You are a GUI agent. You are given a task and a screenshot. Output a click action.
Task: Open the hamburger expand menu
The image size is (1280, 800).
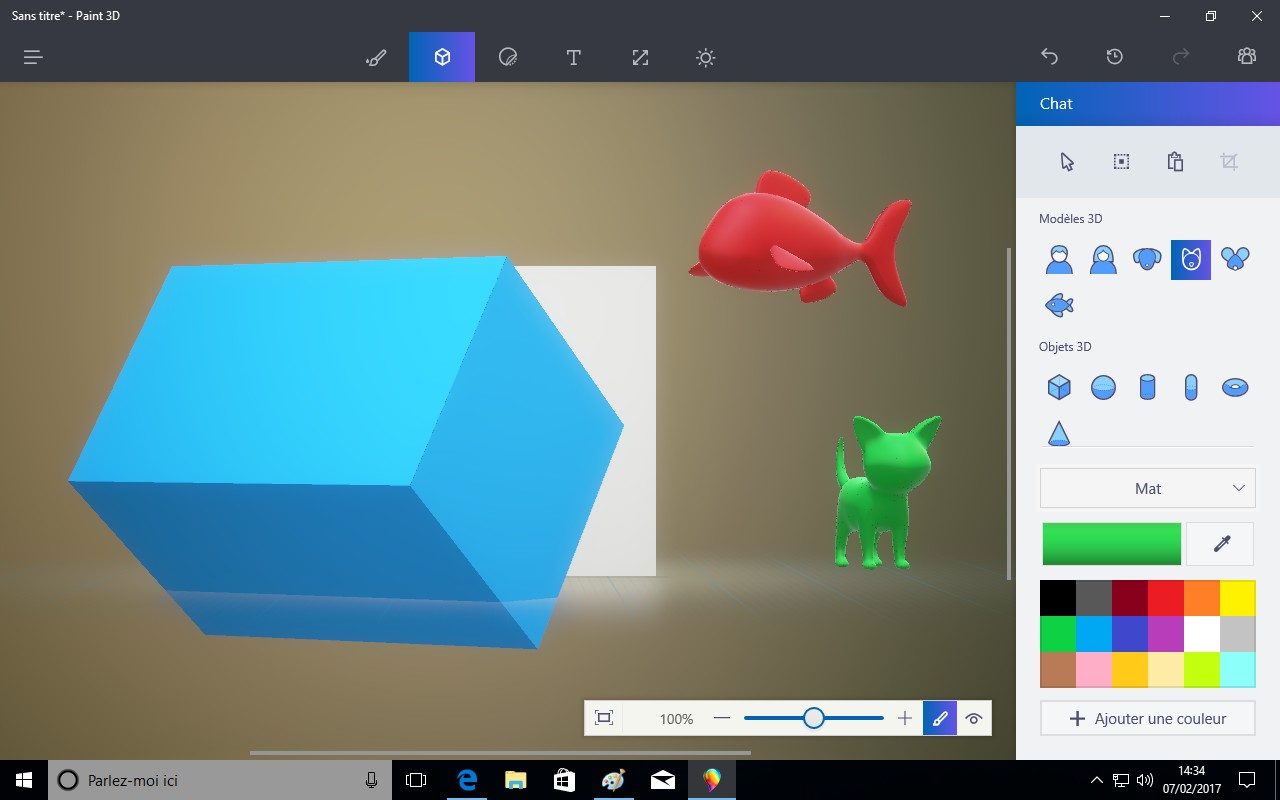[x=33, y=57]
